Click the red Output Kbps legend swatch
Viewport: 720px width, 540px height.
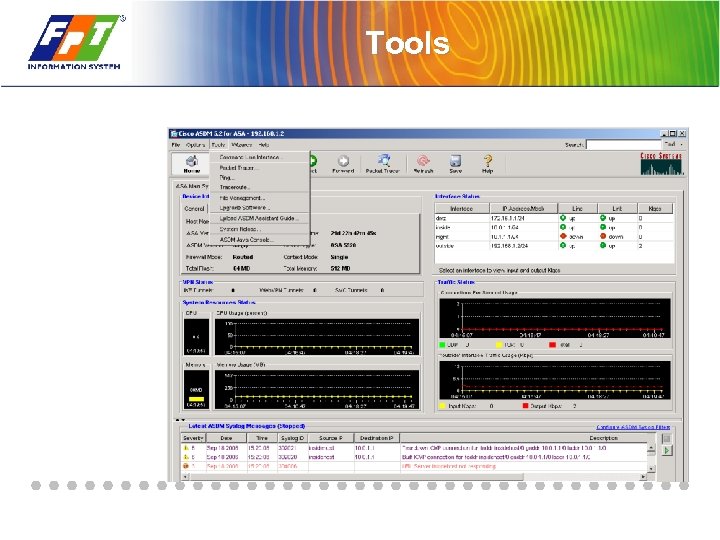point(525,406)
